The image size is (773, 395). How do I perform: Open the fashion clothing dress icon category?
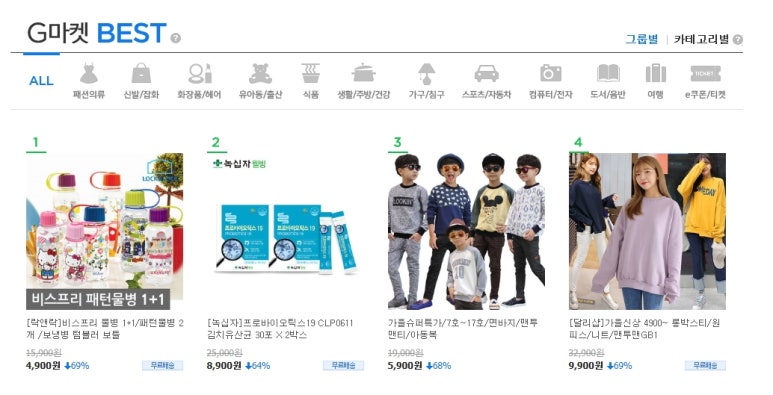click(x=89, y=73)
